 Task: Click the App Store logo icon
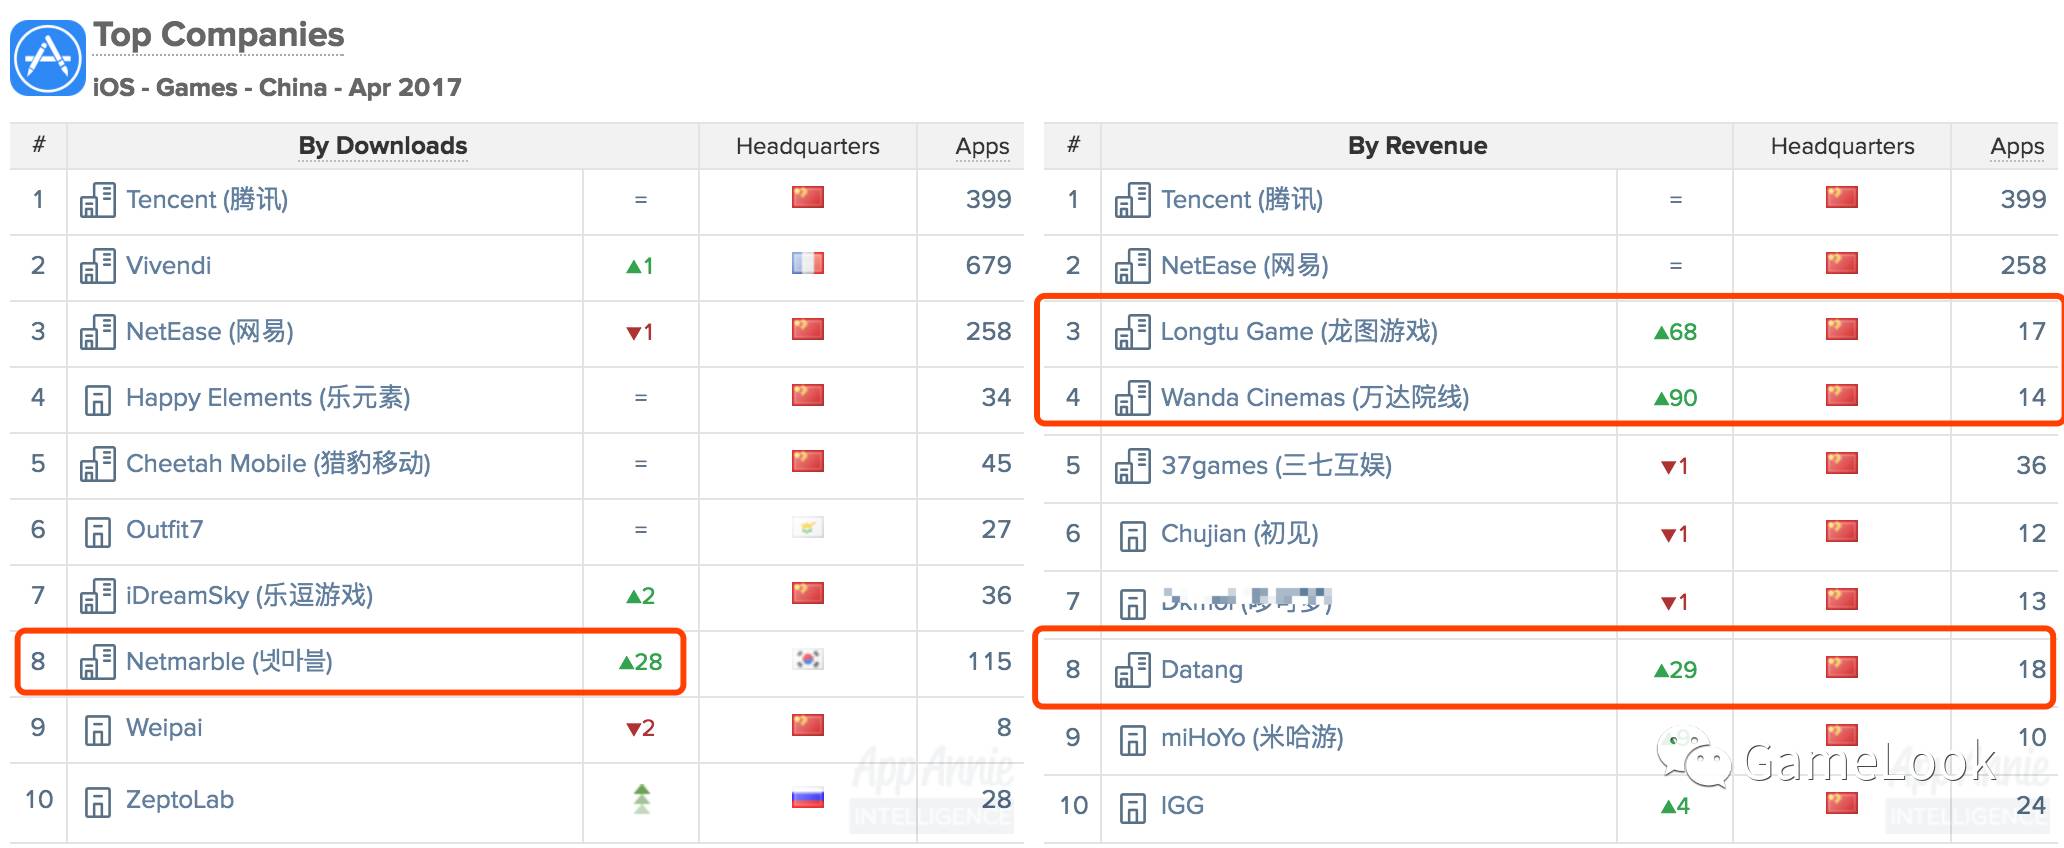[48, 58]
